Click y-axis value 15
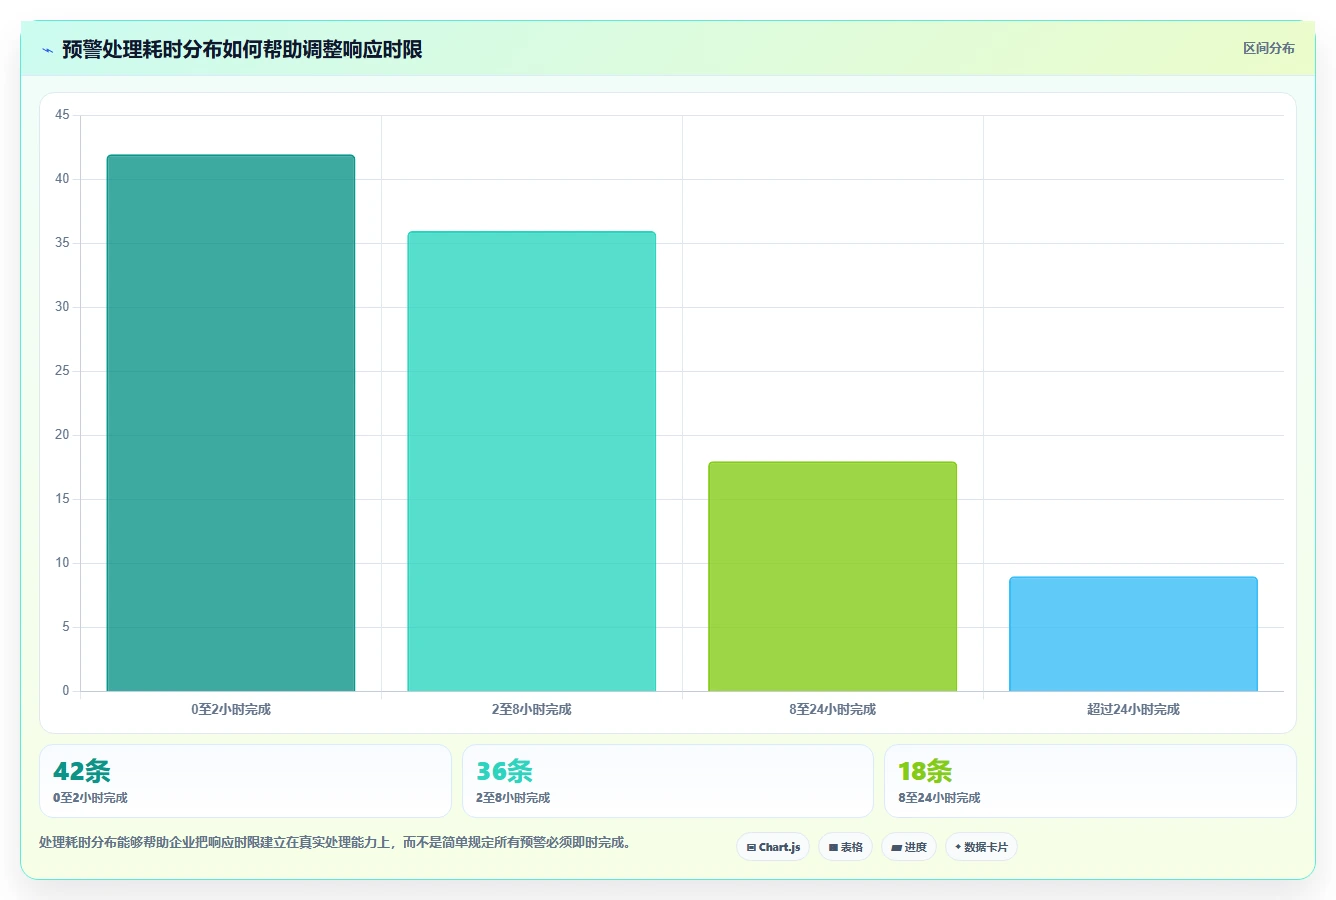Viewport: 1336px width, 900px height. tap(62, 499)
